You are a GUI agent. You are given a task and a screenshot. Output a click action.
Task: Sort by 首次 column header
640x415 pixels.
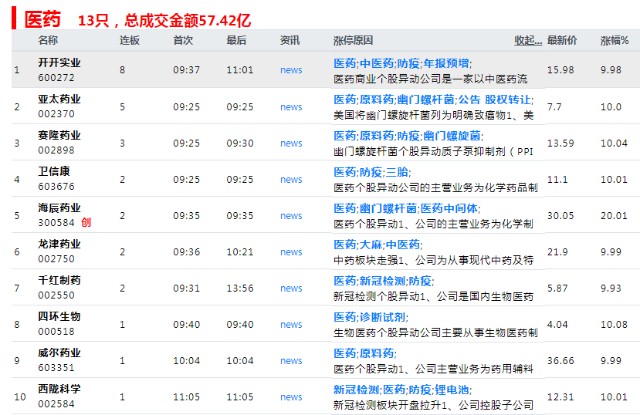(x=183, y=40)
